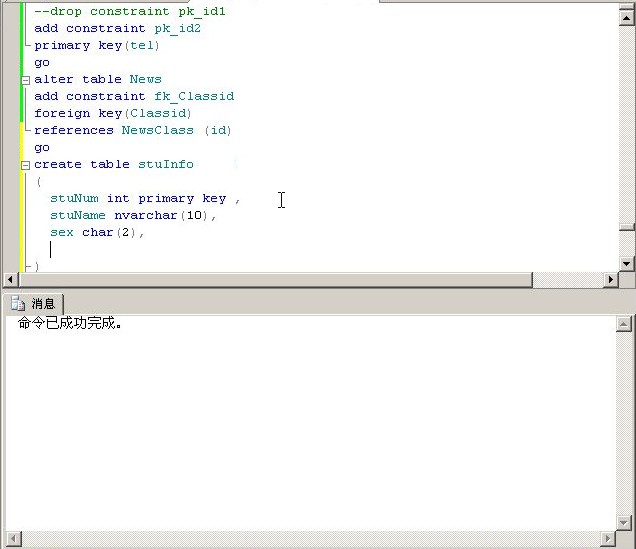This screenshot has height=549, width=636.
Task: Click 'nvarchar(10)' type text
Action: [x=161, y=215]
